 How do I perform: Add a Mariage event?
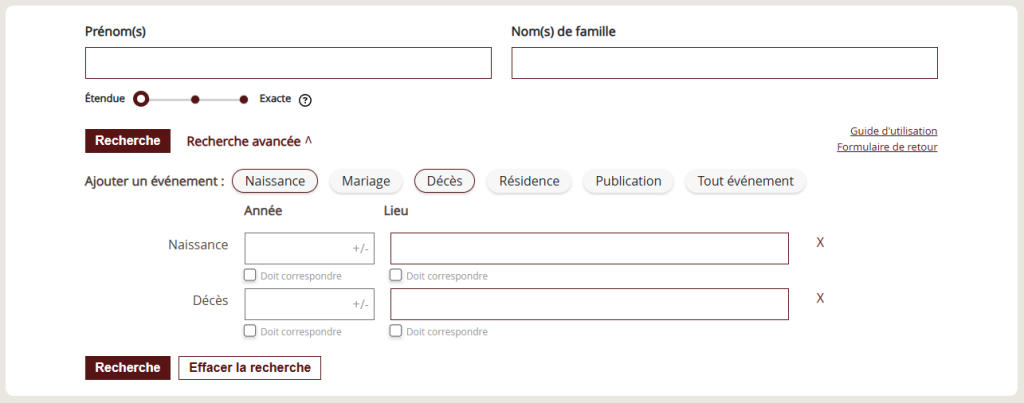coord(366,181)
